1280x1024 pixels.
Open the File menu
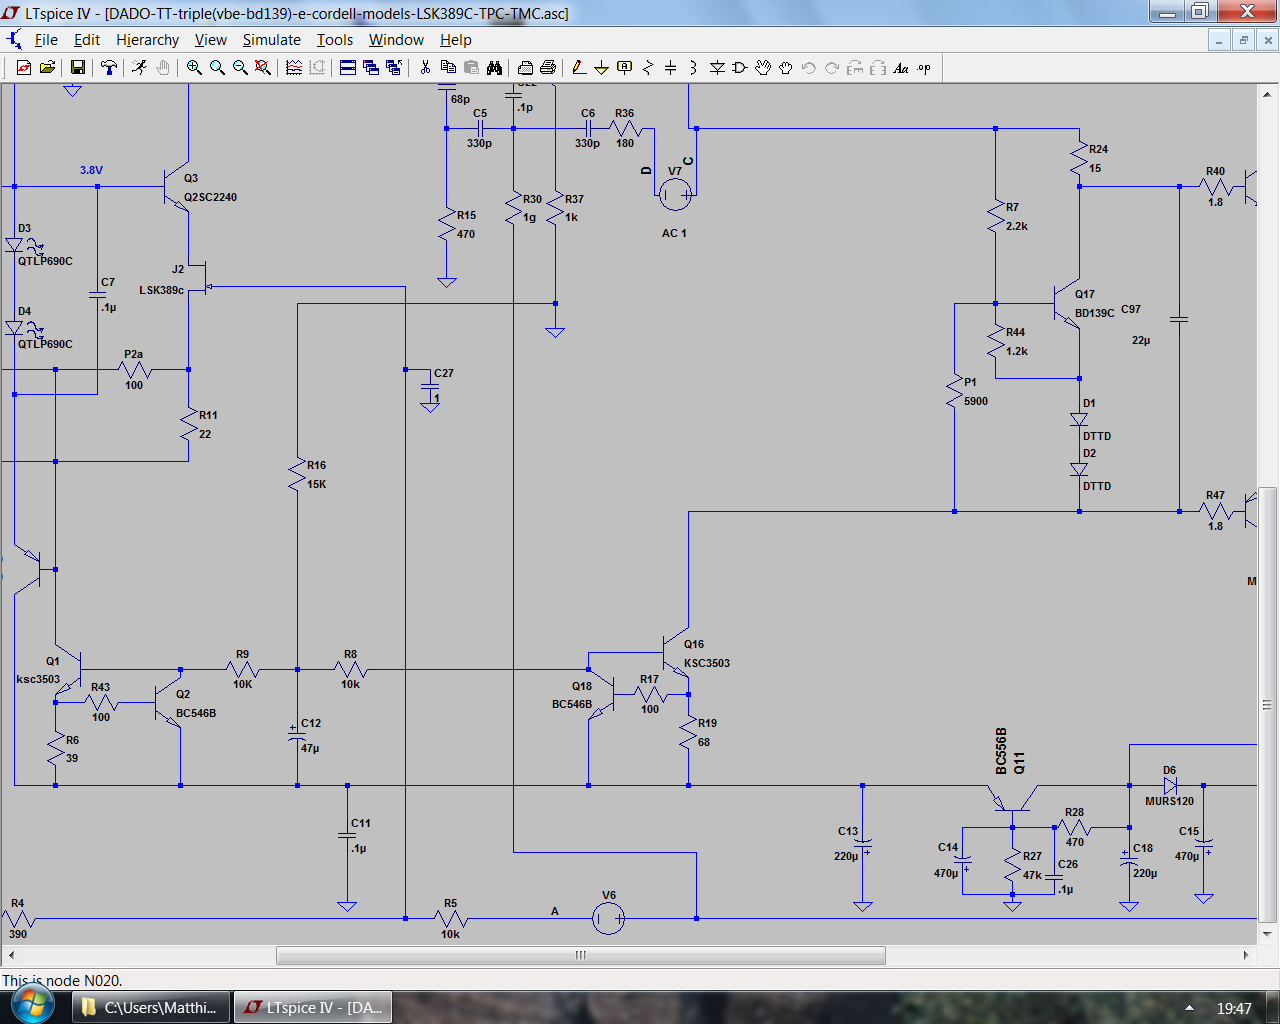[x=46, y=40]
